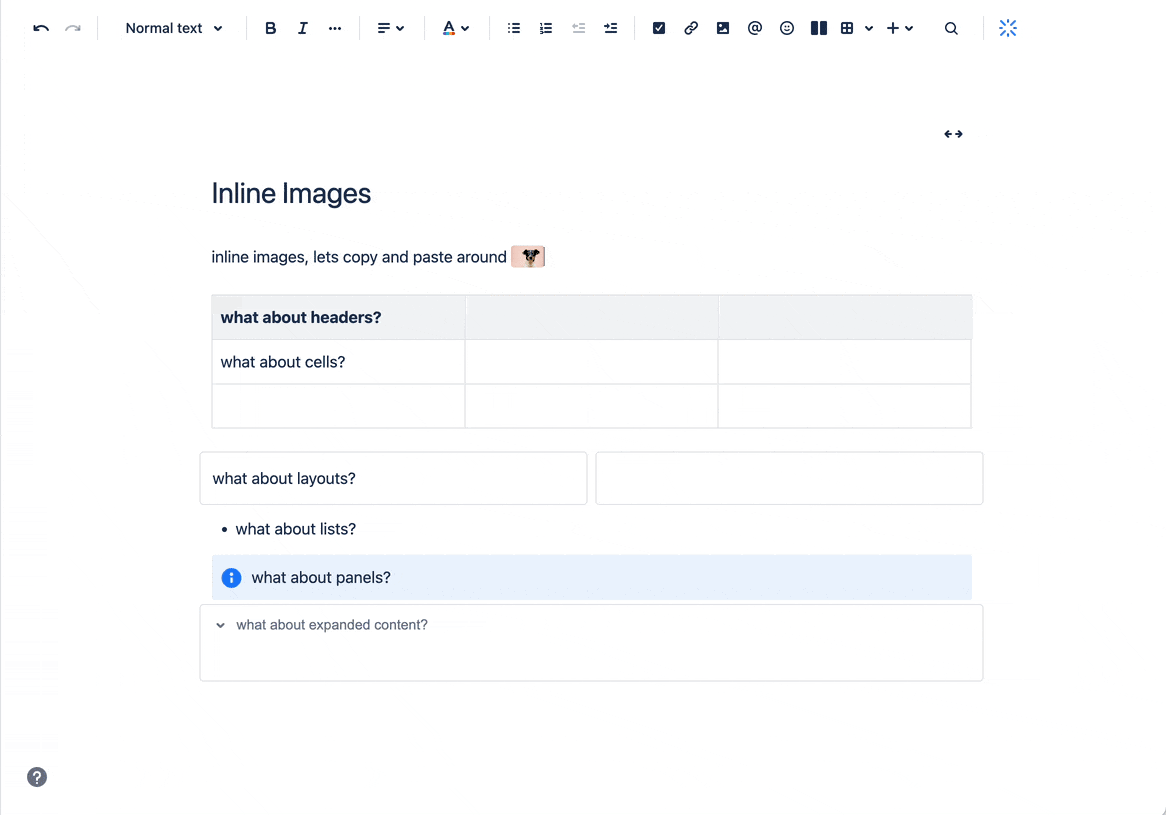Select the inline dog image thumbnail
Viewport: 1166px width, 815px height.
528,257
